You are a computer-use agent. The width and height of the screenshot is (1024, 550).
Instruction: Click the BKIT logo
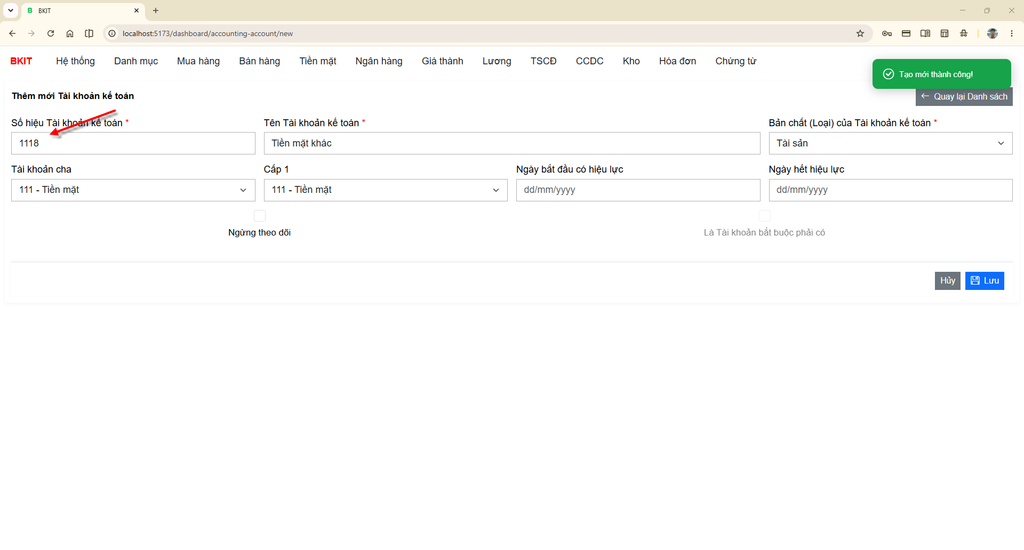tap(21, 61)
